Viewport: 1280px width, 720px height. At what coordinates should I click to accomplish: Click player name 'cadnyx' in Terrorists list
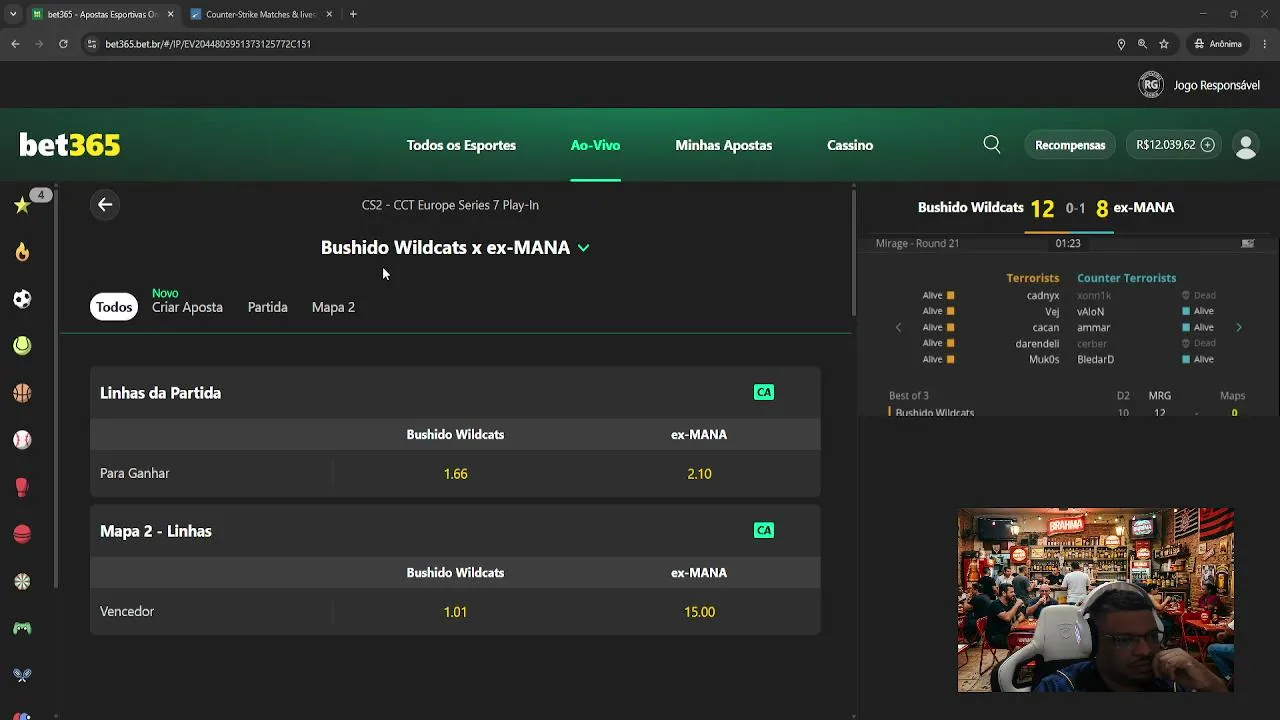1043,295
